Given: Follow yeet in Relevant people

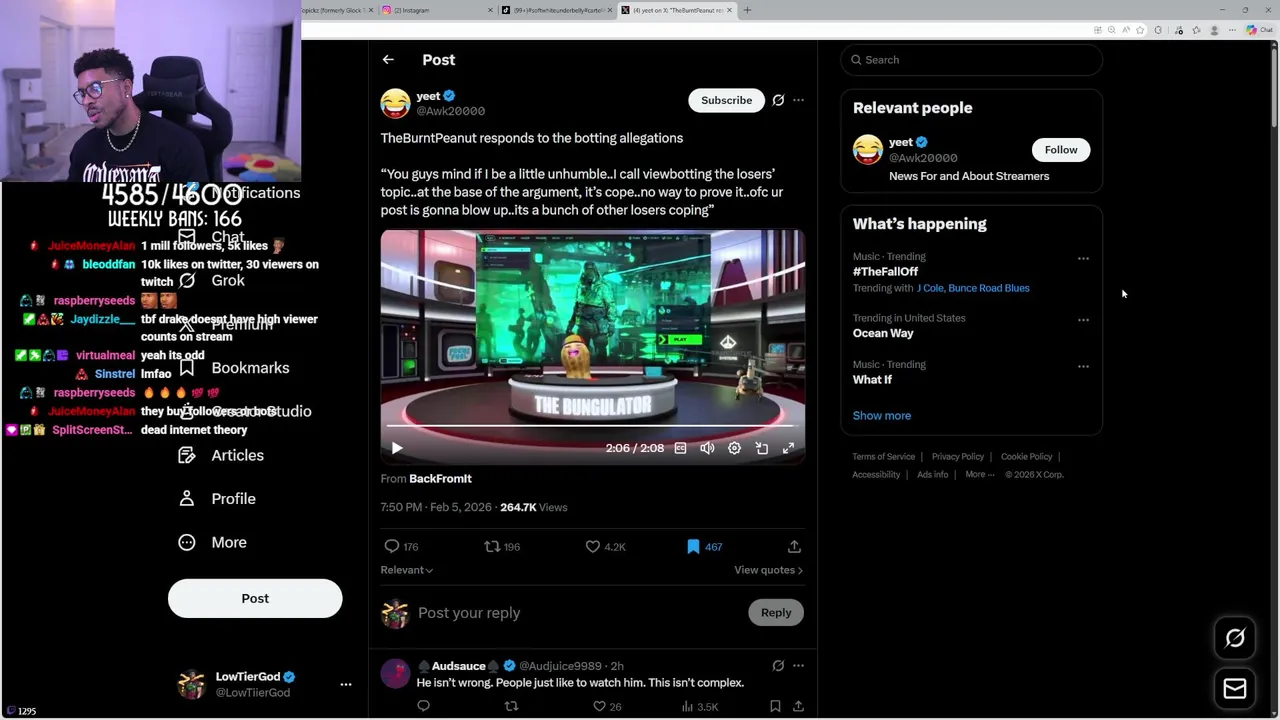Looking at the screenshot, I should [x=1061, y=150].
